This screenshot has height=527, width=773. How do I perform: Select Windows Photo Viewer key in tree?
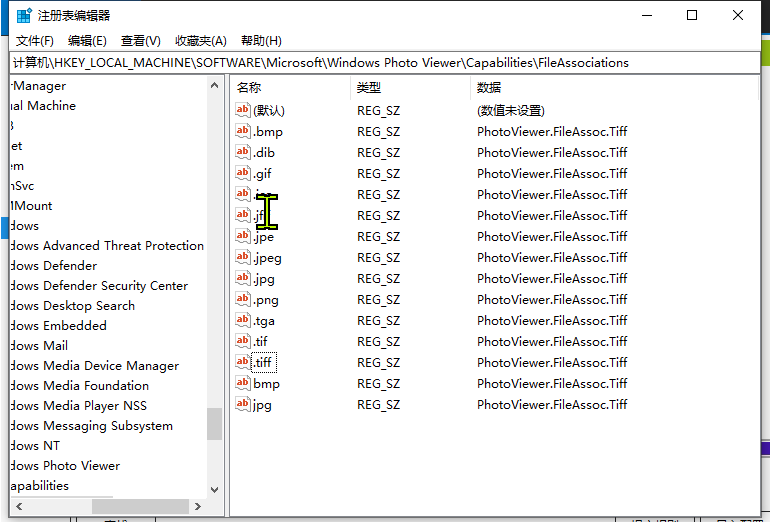point(66,466)
